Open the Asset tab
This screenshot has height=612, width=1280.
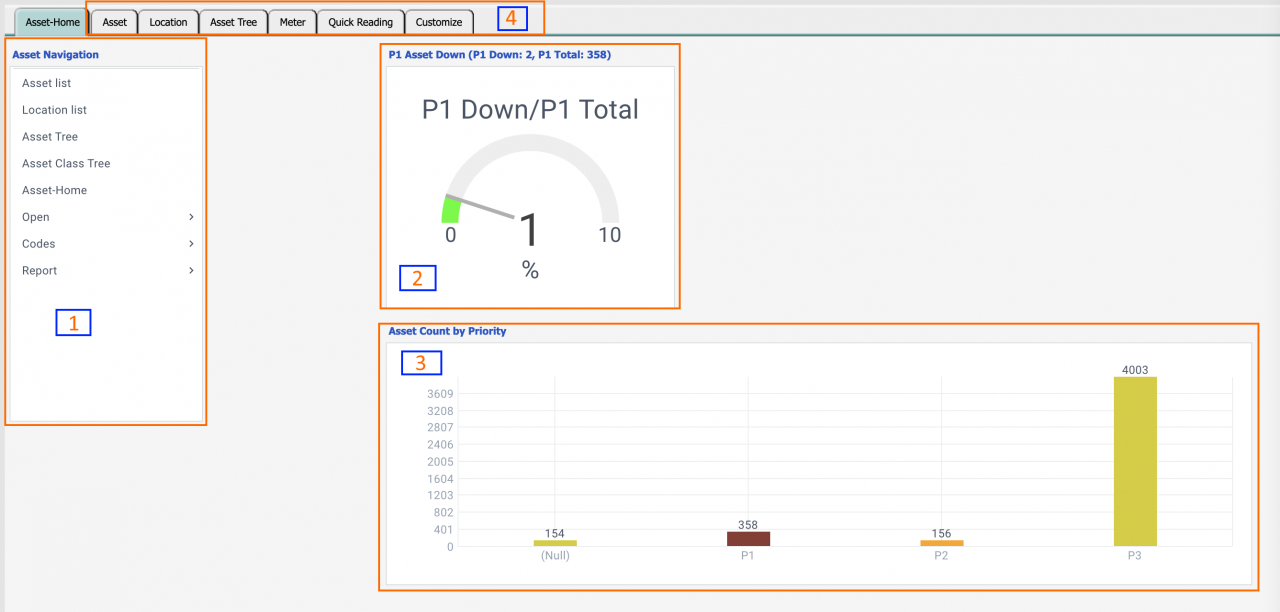pyautogui.click(x=115, y=22)
